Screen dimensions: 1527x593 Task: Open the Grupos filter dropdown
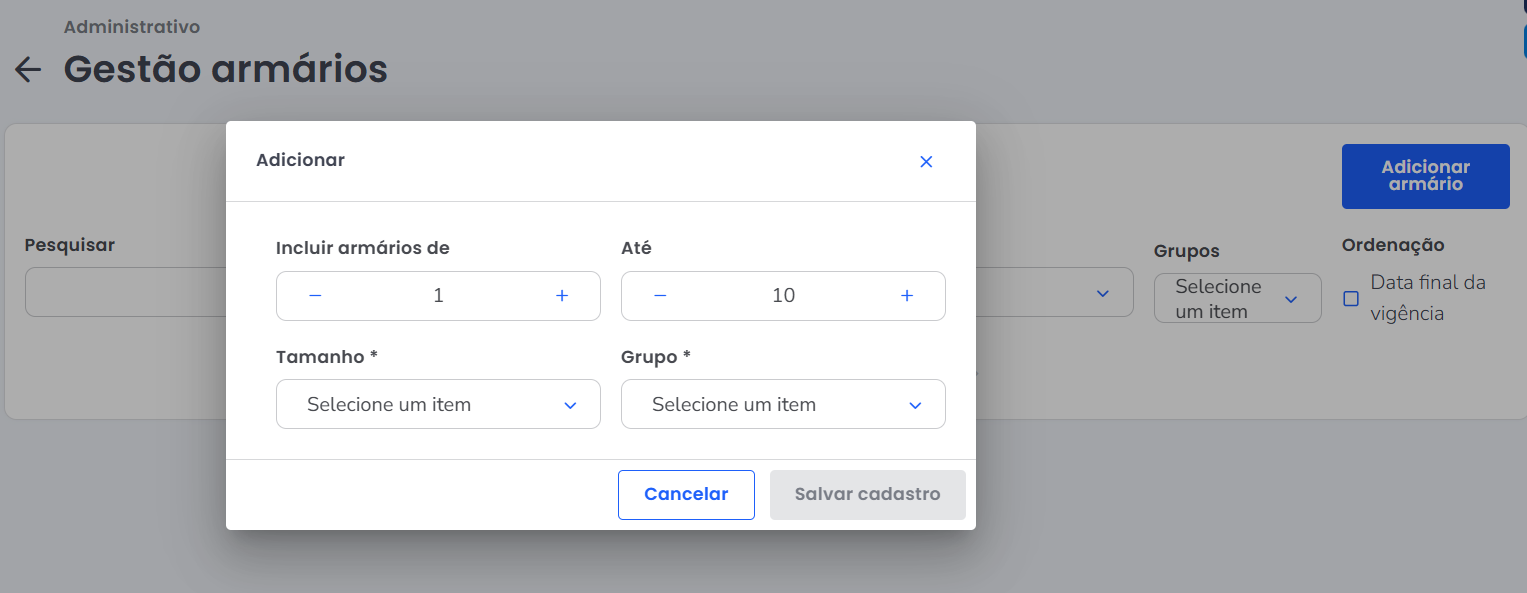click(x=1237, y=299)
